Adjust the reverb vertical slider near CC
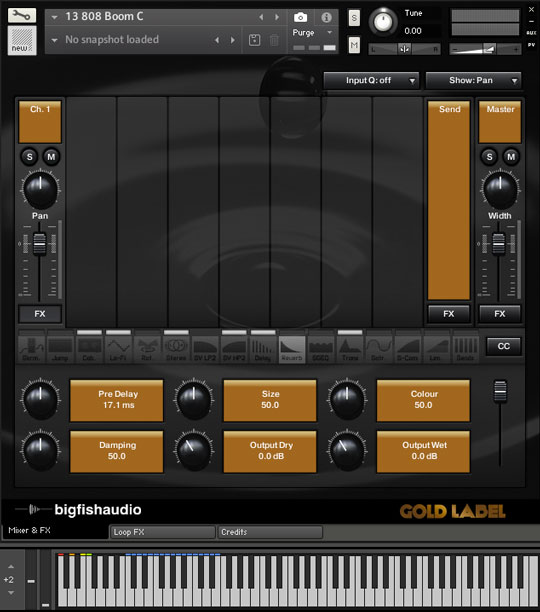 (x=500, y=391)
